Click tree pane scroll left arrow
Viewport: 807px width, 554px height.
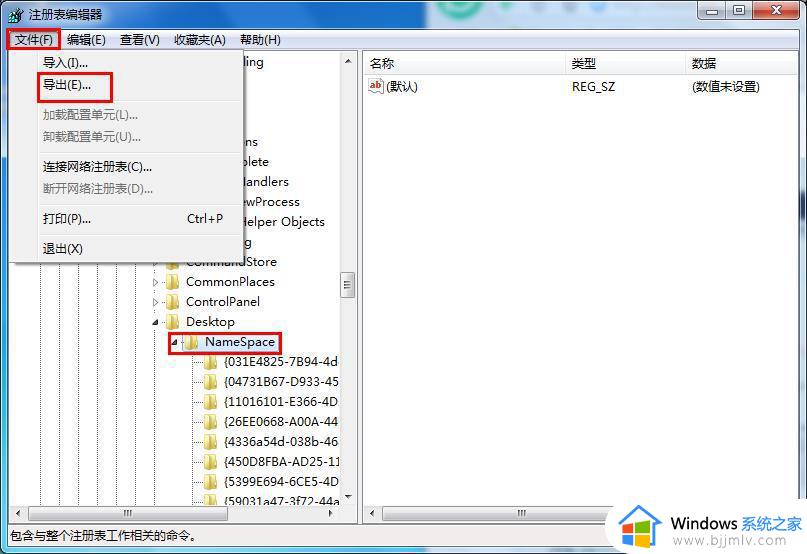pos(18,513)
